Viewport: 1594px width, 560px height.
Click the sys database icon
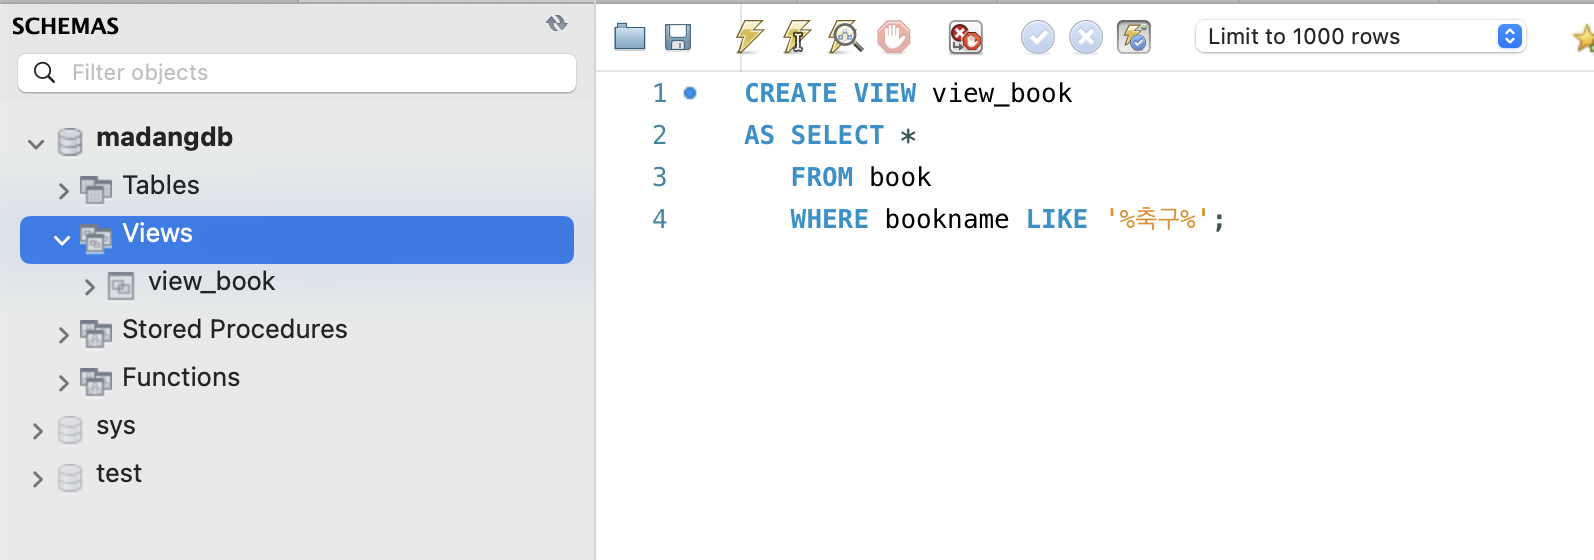coord(70,430)
